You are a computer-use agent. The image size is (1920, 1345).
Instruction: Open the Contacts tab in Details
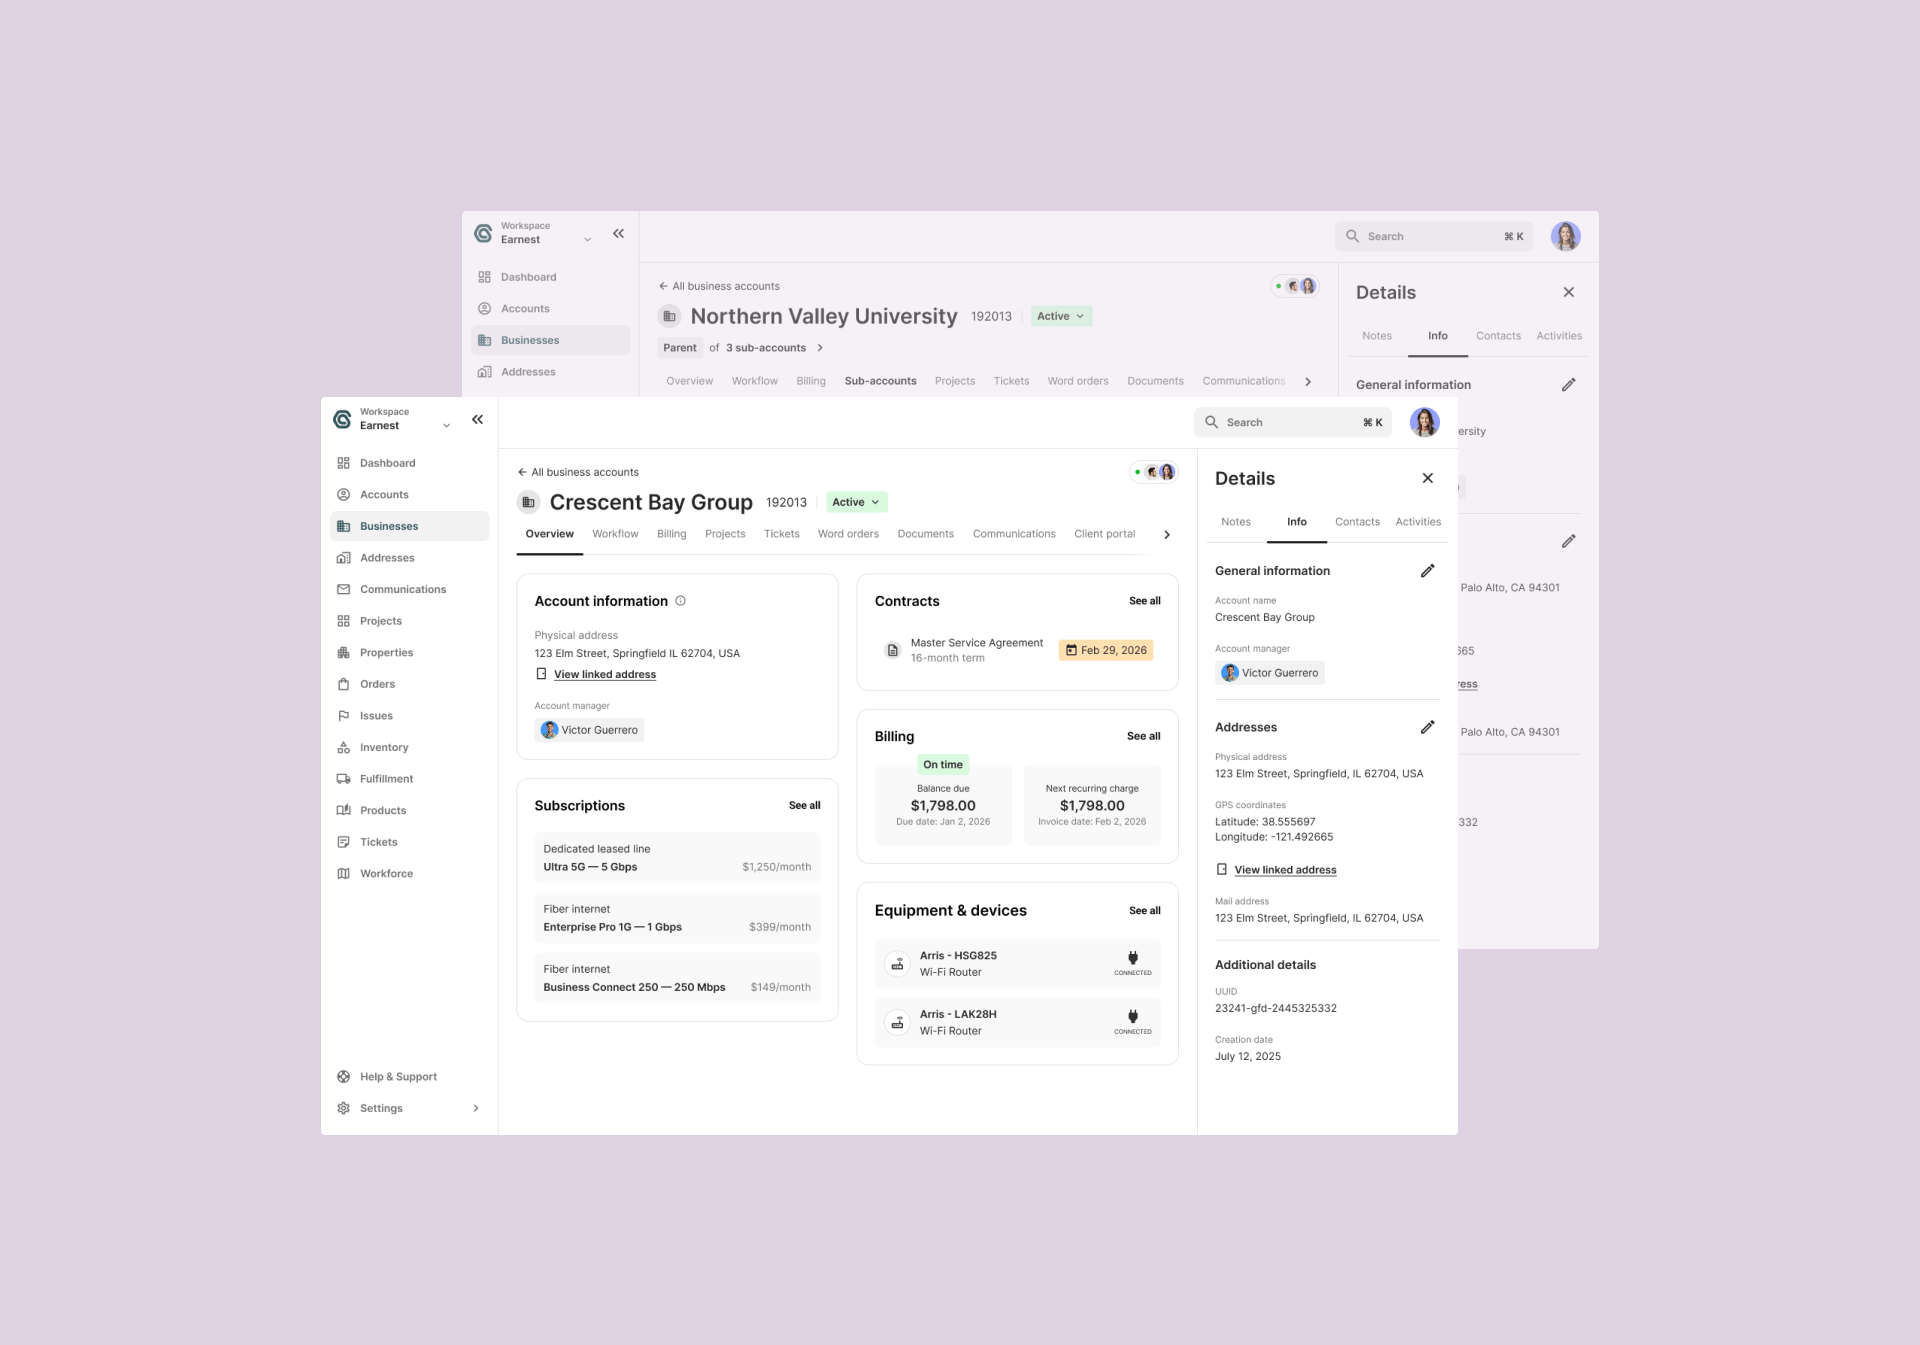point(1356,522)
